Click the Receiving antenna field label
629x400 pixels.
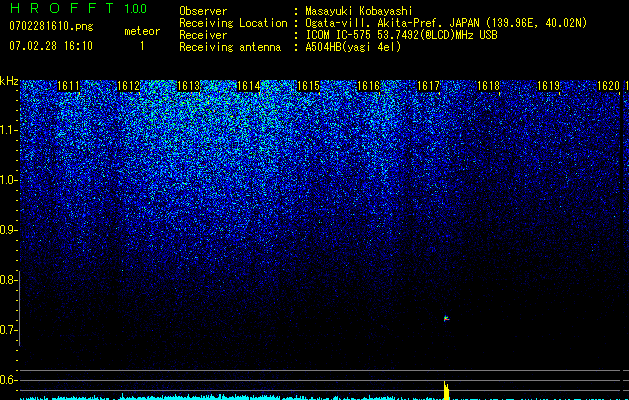(x=230, y=47)
